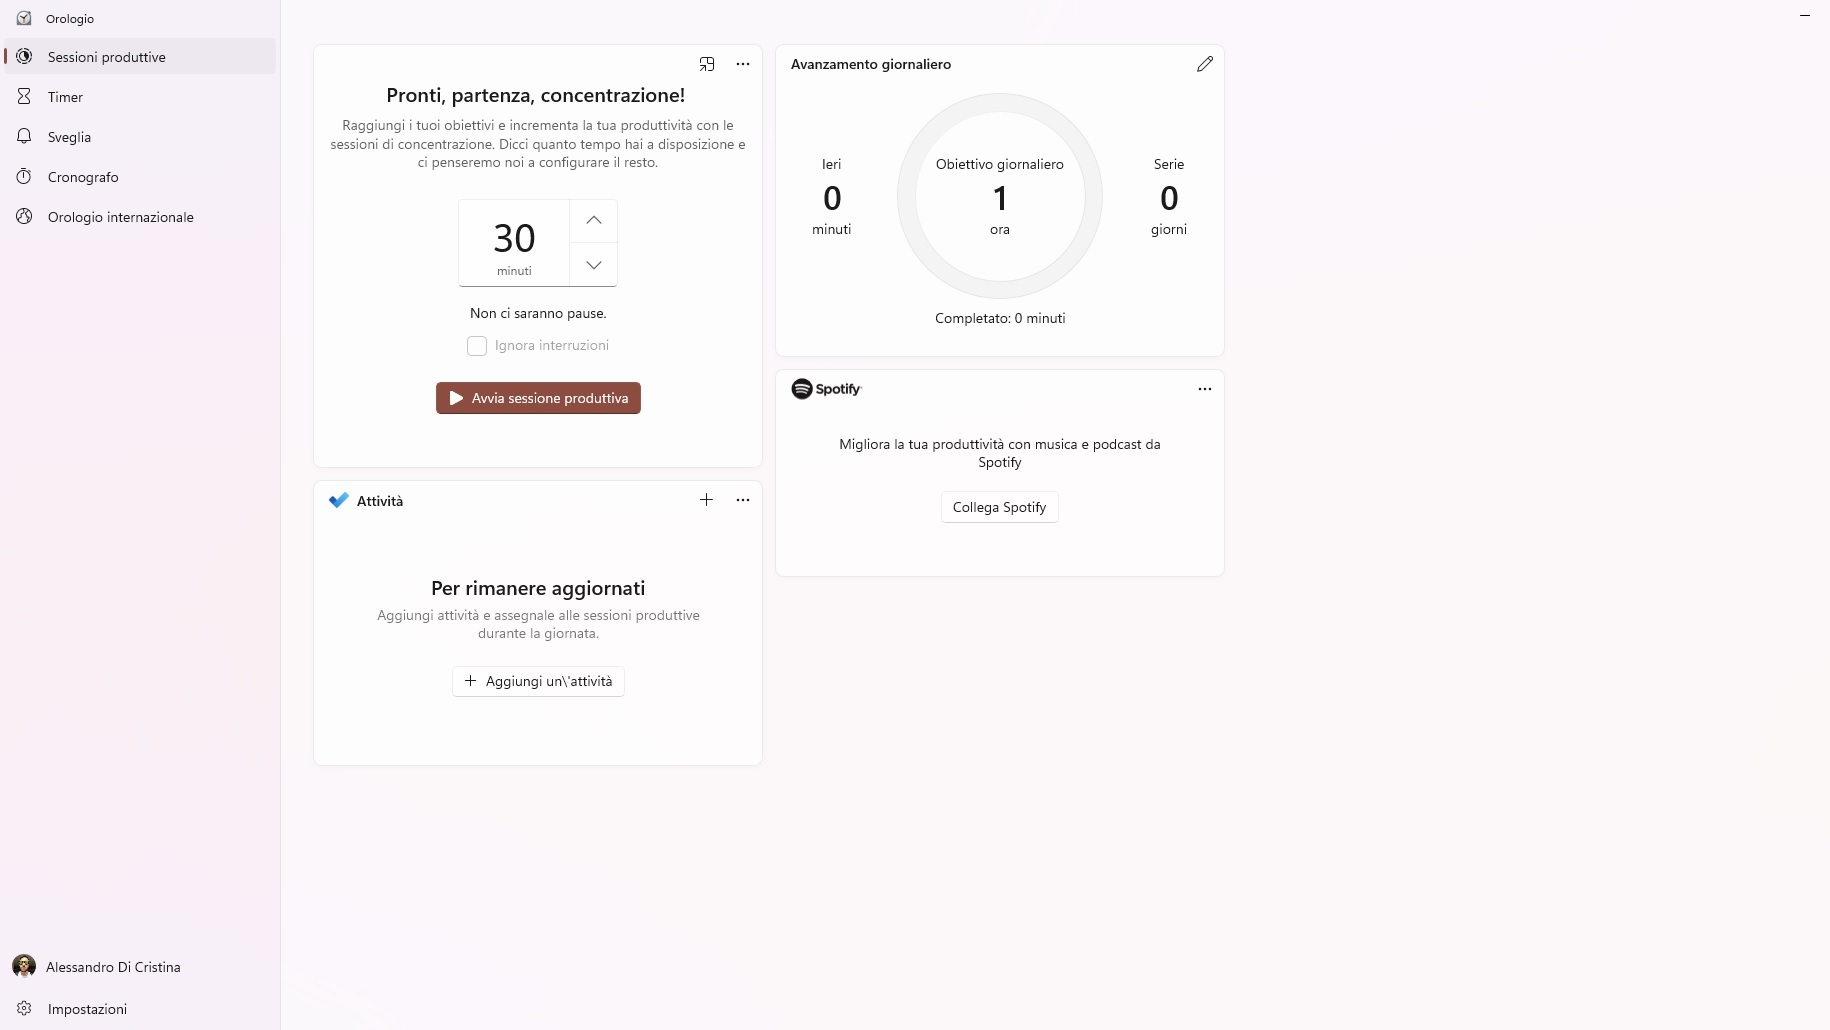Click the compact overlay (picture-in-picture) icon
This screenshot has height=1030, width=1830.
coord(707,64)
